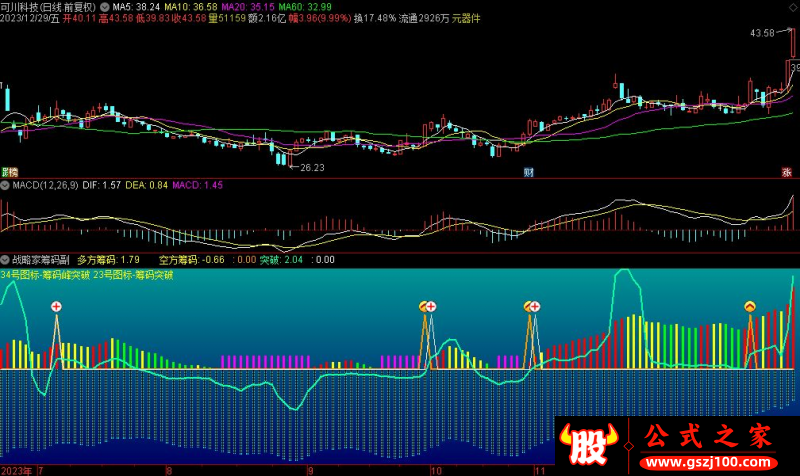
Task: Expand the 可川科技 main chart chevron menu
Action: (x=105, y=7)
